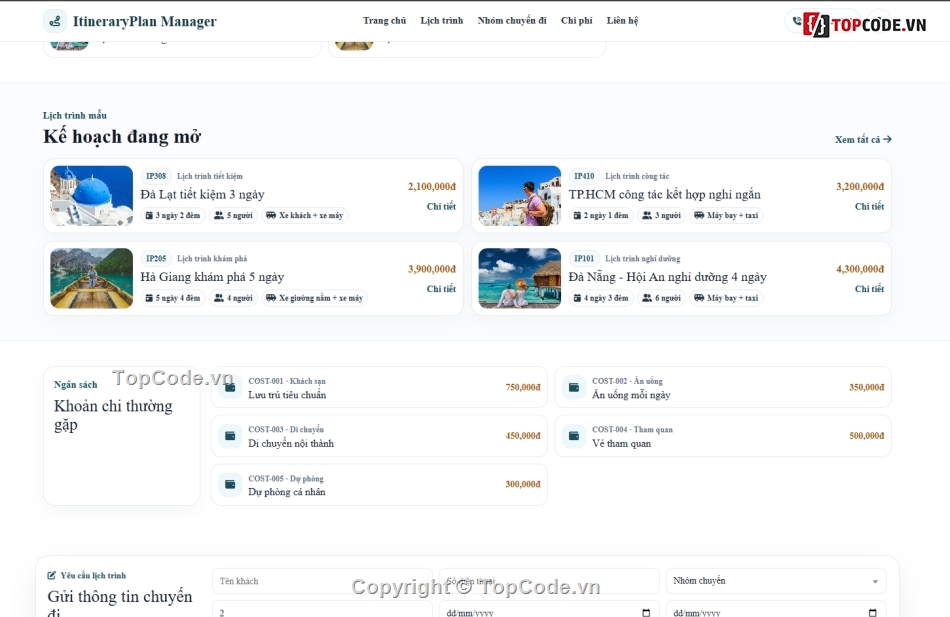This screenshot has width=950, height=617.
Task: Select the IP308 code badge
Action: 156,176
